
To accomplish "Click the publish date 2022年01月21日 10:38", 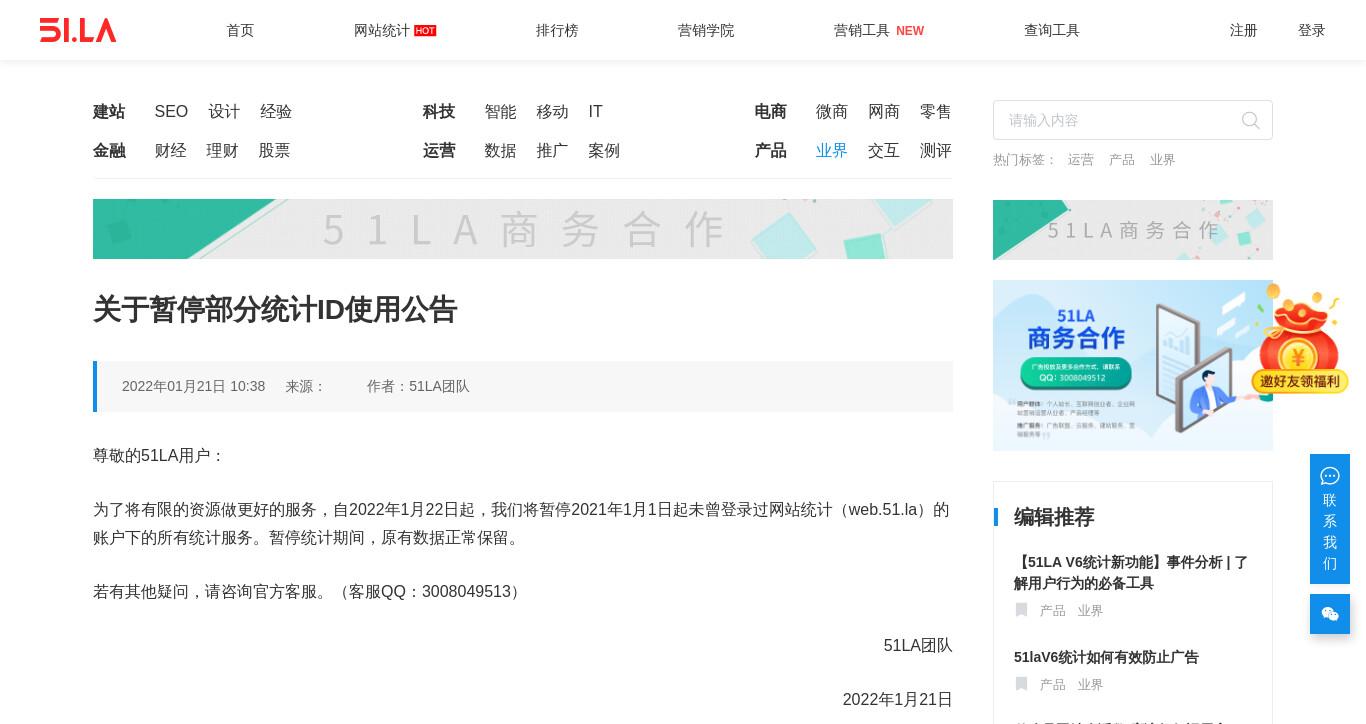I will coord(193,386).
